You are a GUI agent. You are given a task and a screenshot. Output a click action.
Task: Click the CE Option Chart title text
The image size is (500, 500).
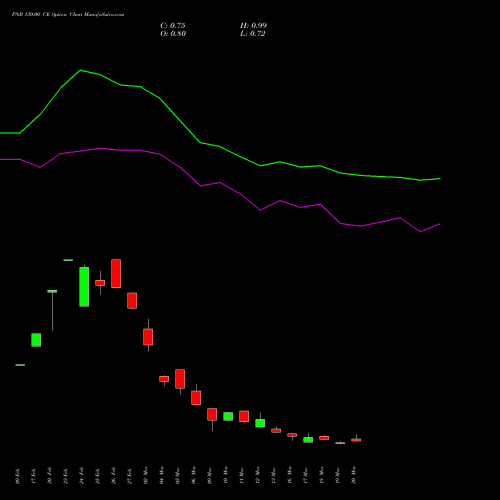(x=68, y=15)
